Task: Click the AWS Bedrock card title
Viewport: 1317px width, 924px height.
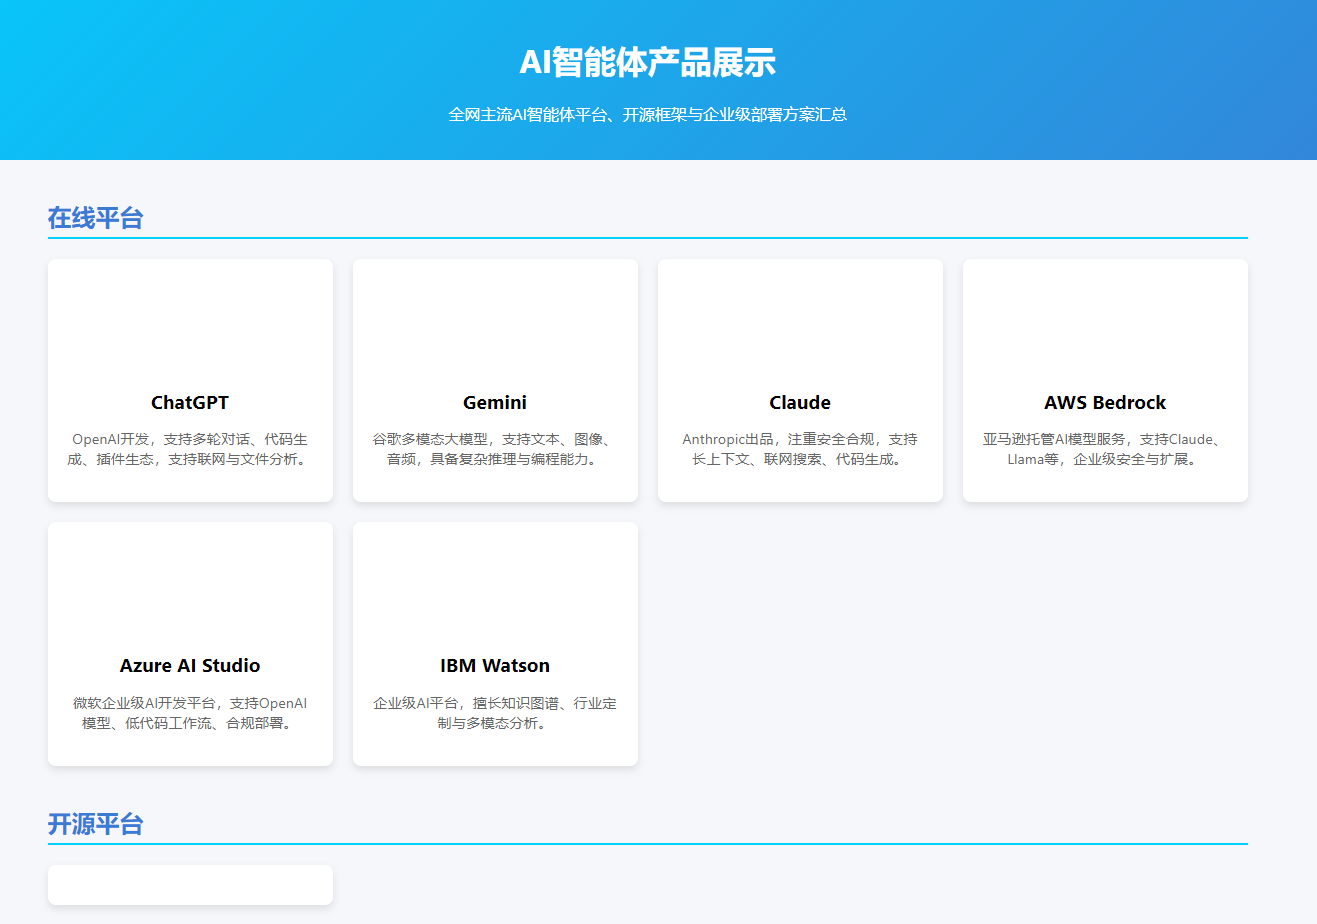Action: click(x=1105, y=402)
